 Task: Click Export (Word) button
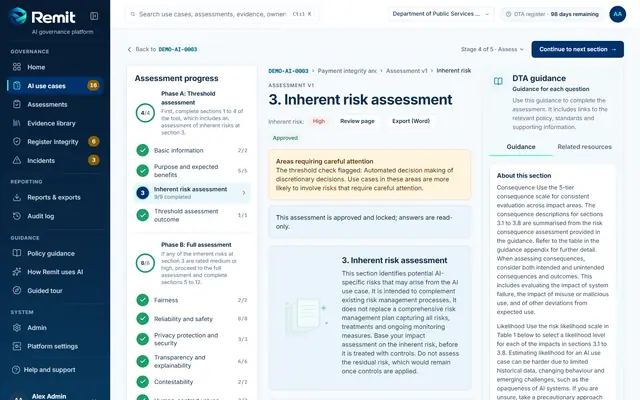411,121
